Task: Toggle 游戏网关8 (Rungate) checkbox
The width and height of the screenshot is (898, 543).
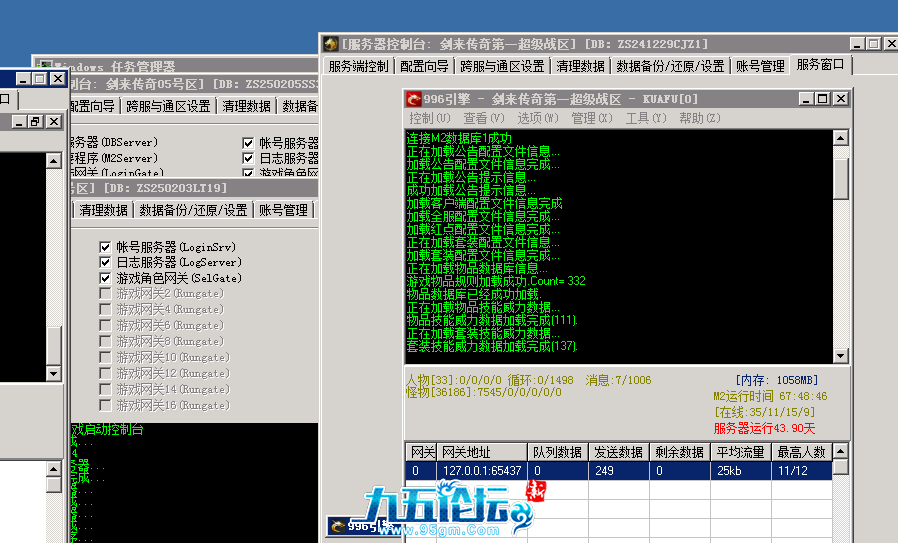Action: coord(105,341)
